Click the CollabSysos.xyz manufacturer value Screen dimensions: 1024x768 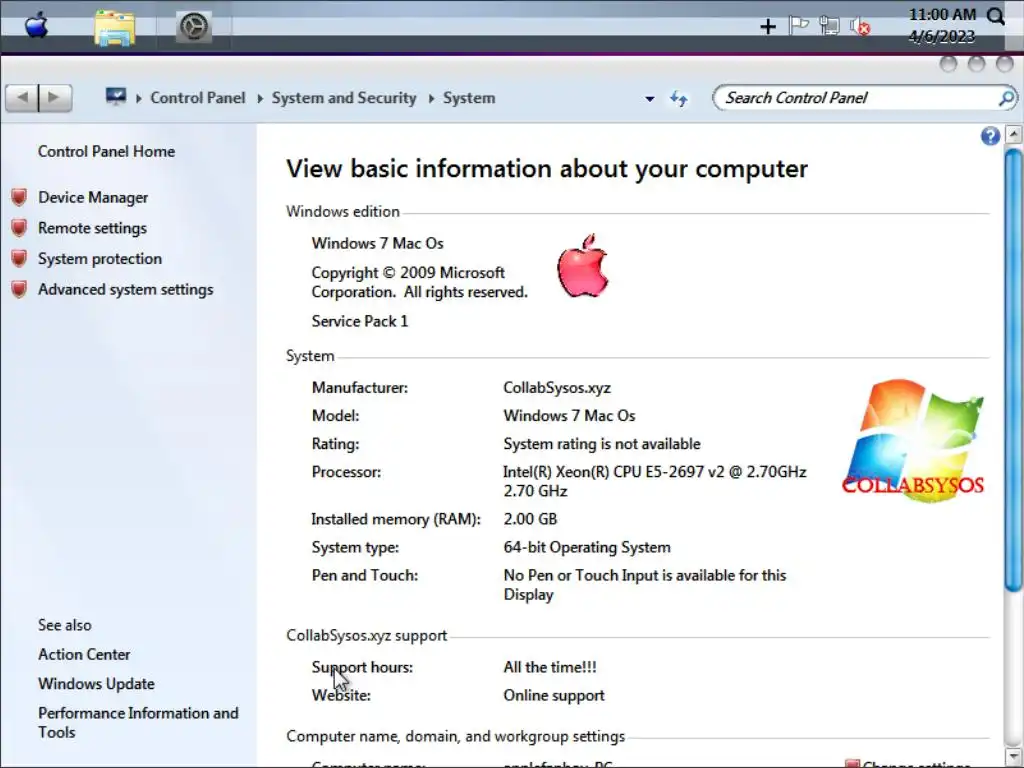[x=557, y=388]
